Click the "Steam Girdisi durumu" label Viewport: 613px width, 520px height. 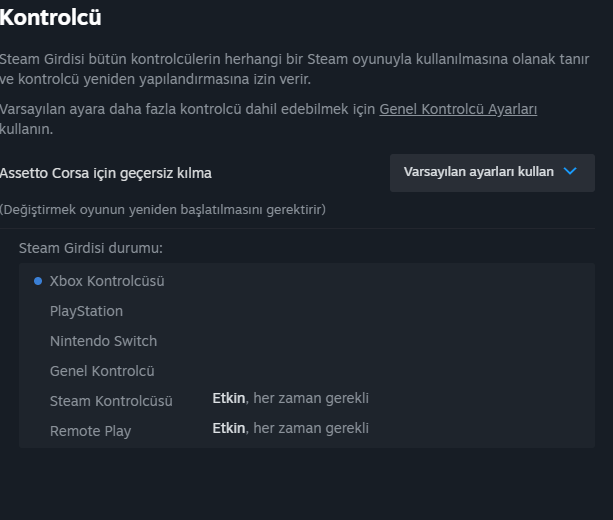pyautogui.click(x=91, y=247)
